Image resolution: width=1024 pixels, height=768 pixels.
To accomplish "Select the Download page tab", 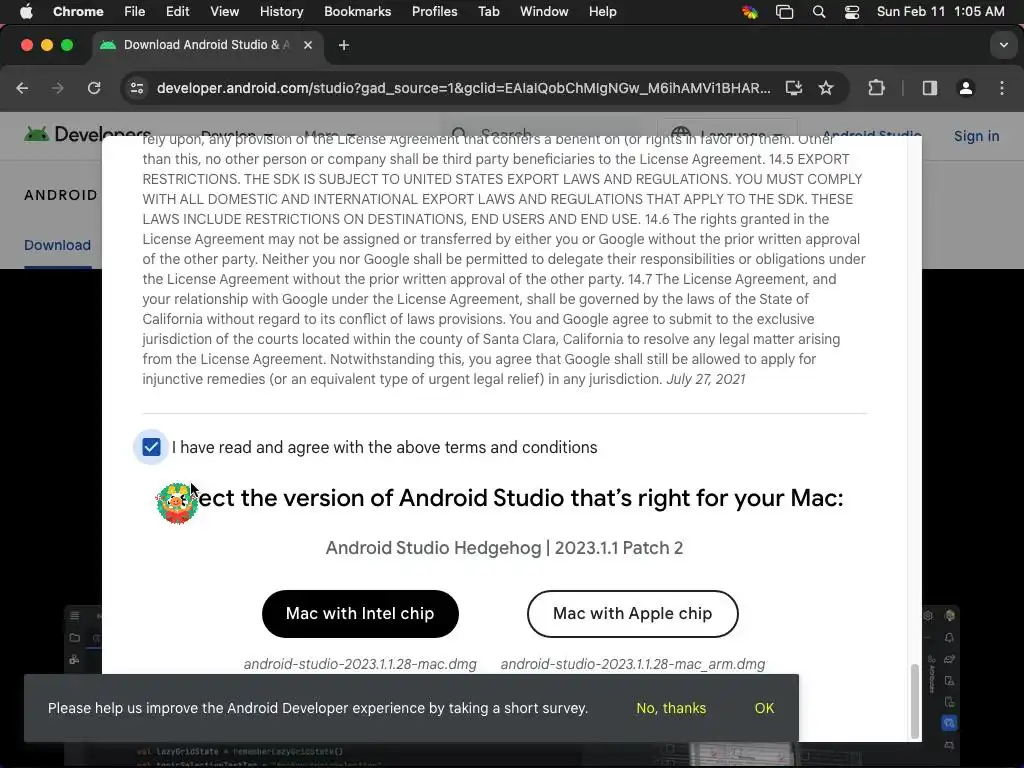I will click(57, 245).
